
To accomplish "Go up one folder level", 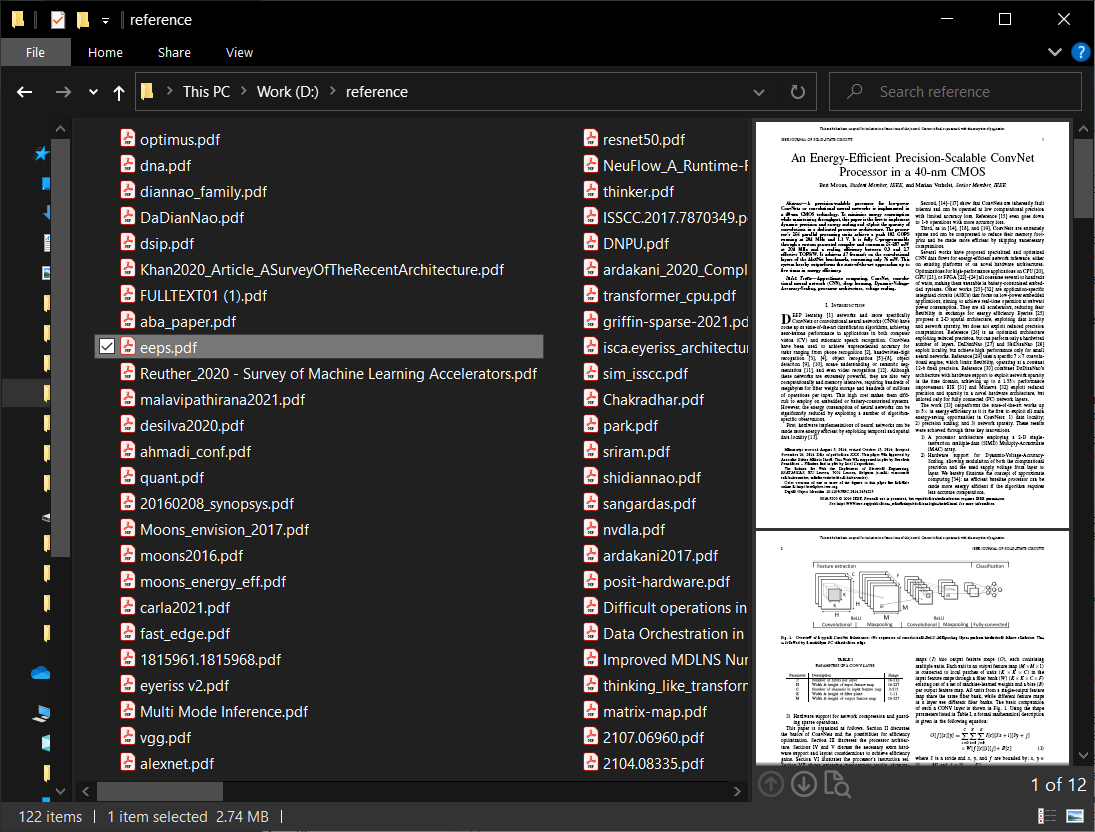I will point(119,92).
